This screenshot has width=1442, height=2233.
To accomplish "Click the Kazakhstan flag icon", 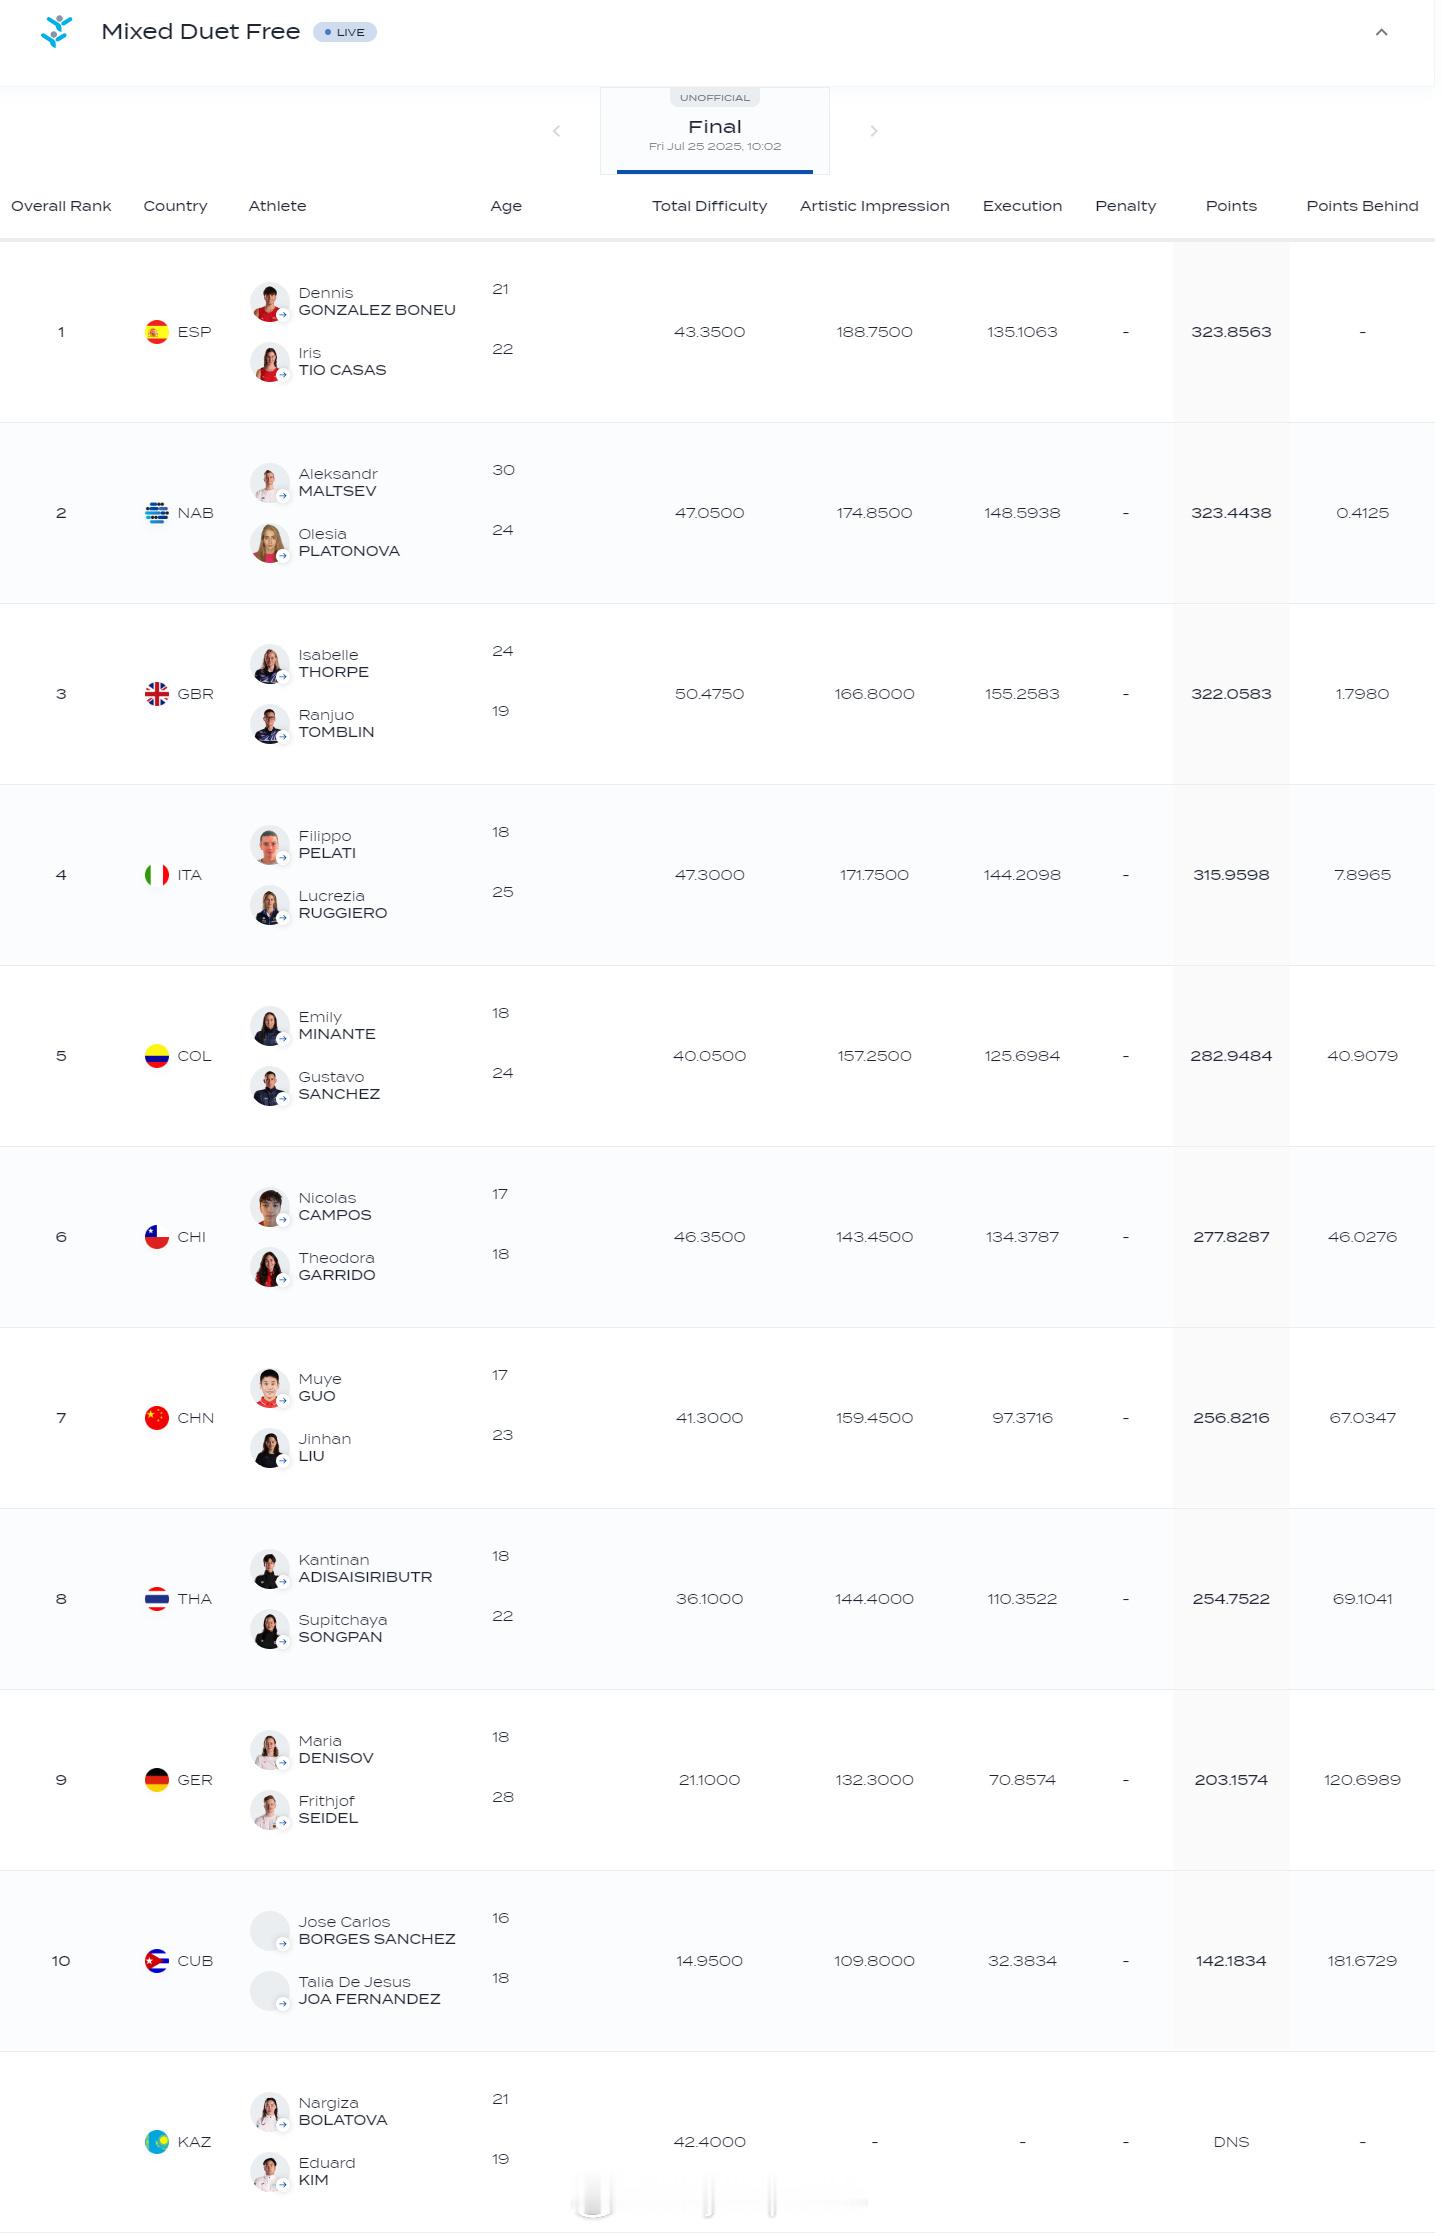I will coord(157,2142).
